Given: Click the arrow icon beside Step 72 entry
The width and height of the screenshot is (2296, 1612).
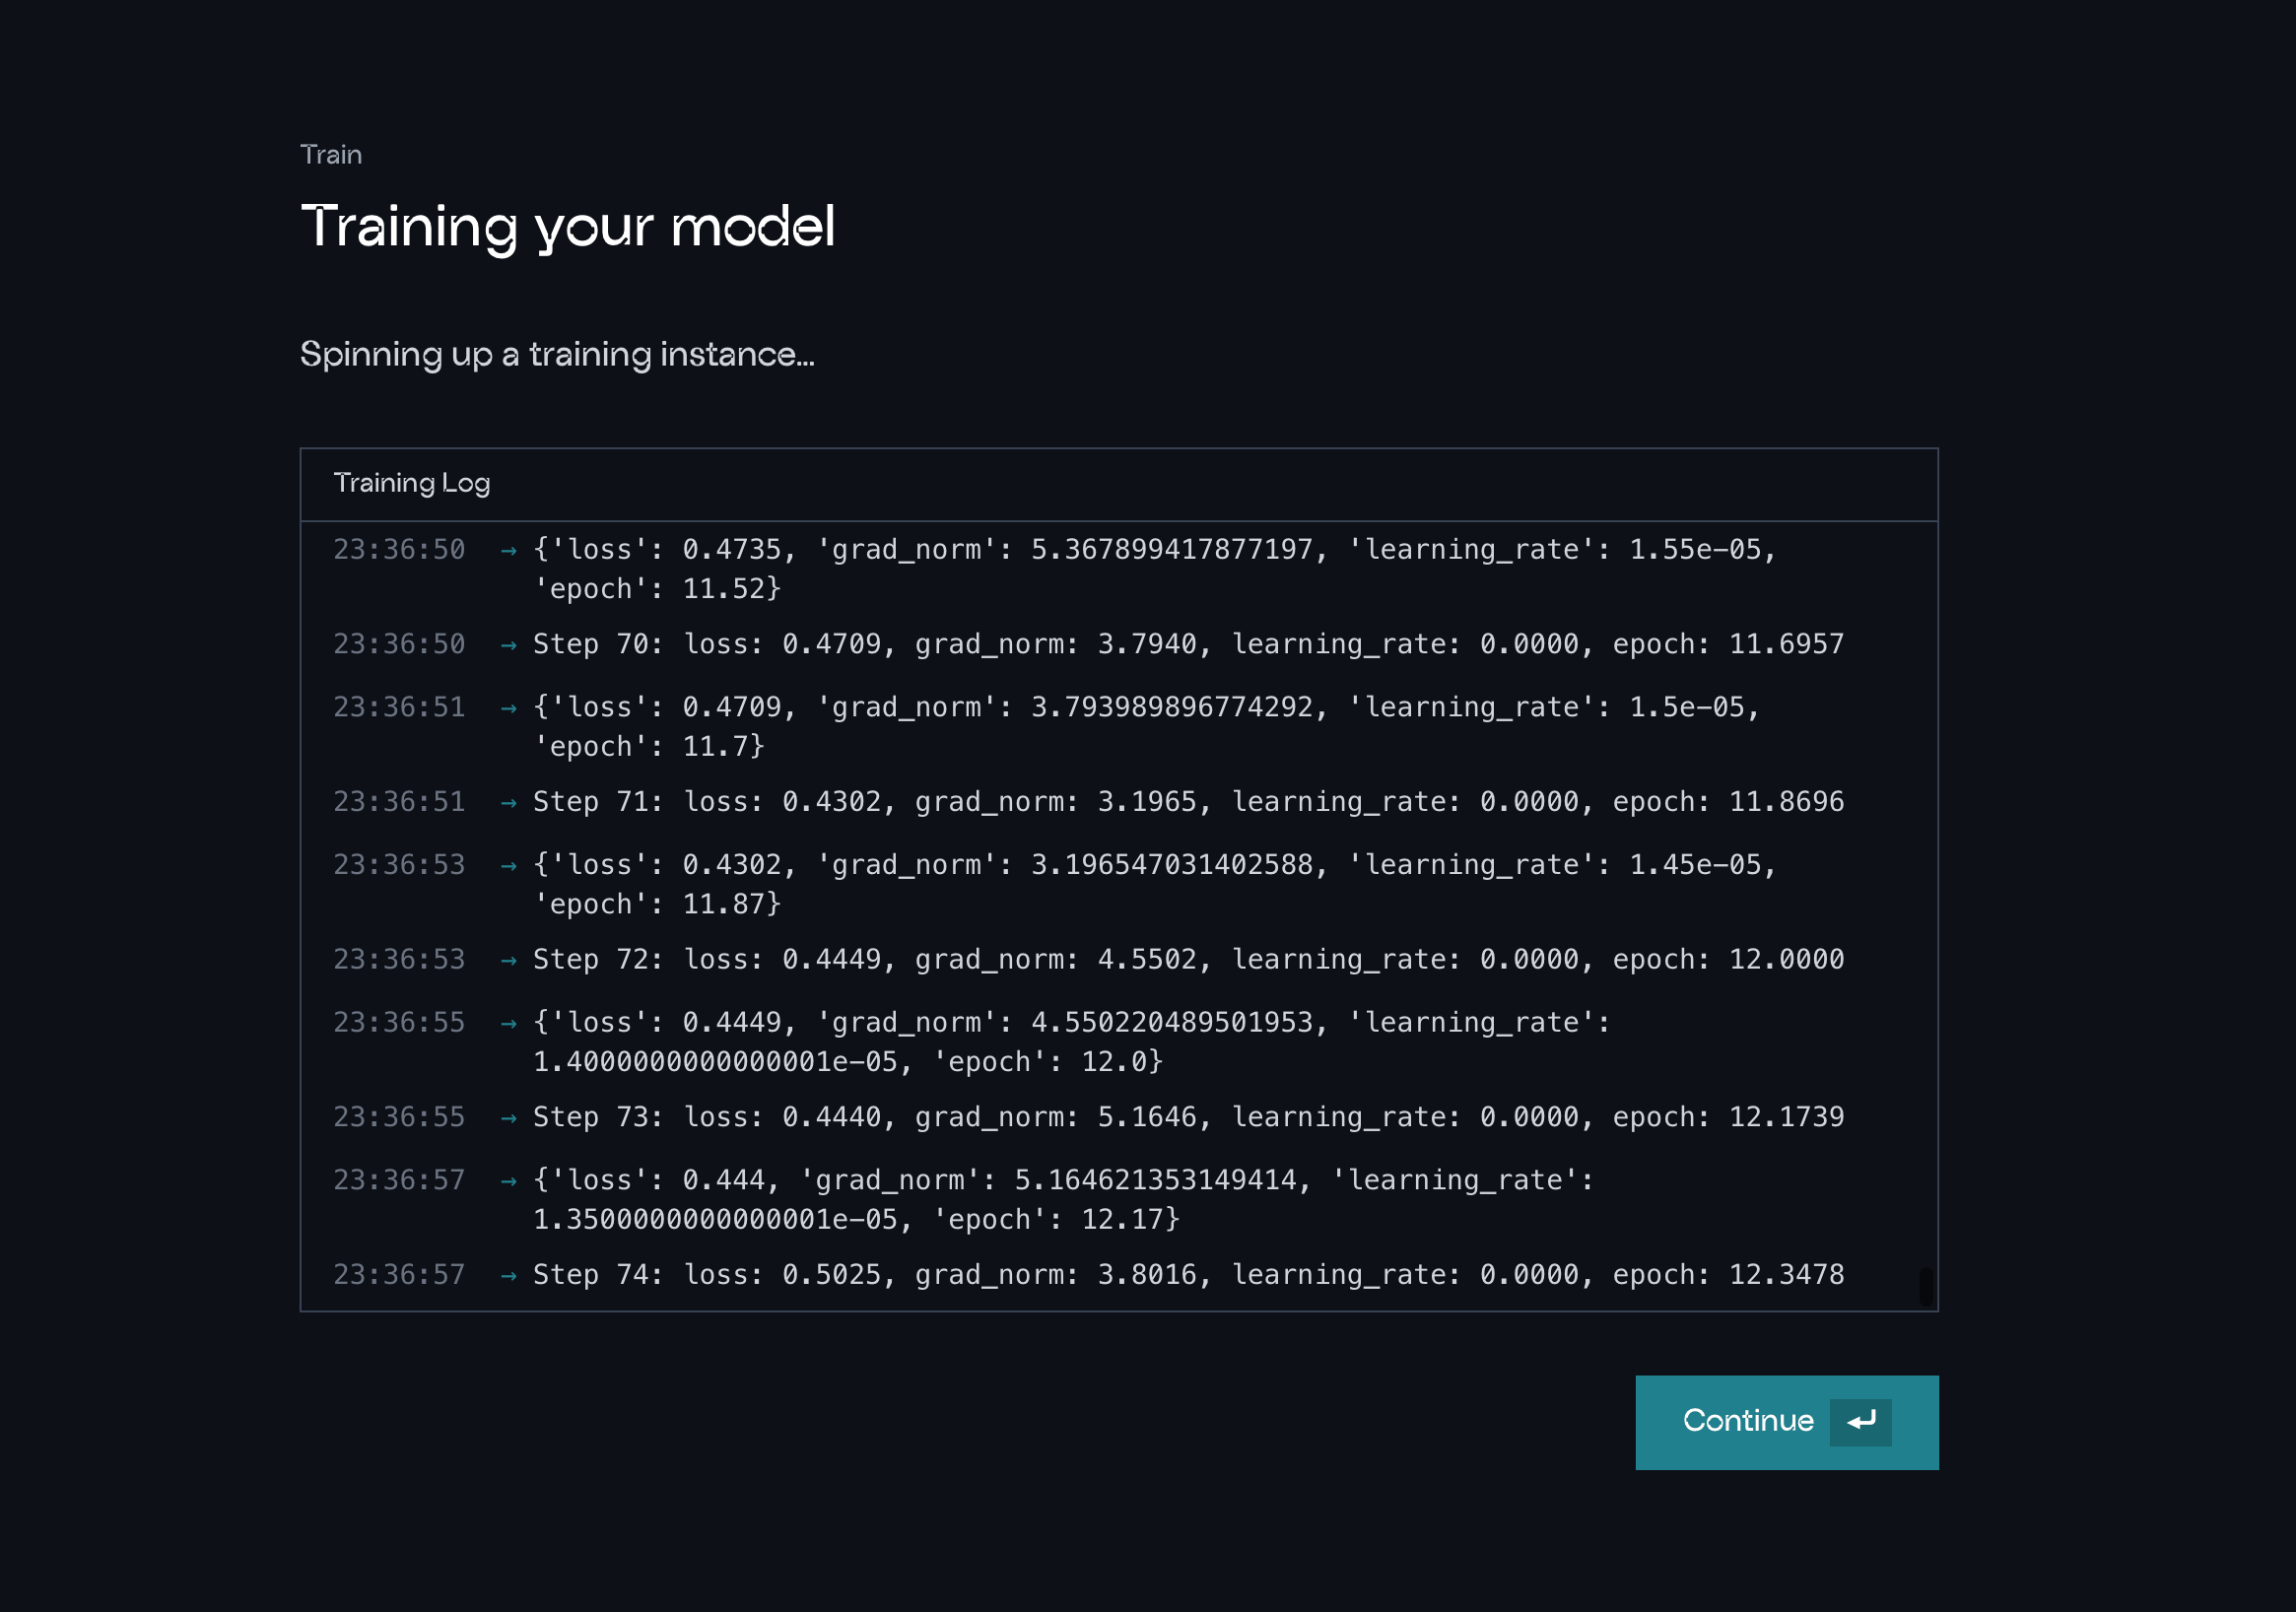Looking at the screenshot, I should [x=508, y=961].
